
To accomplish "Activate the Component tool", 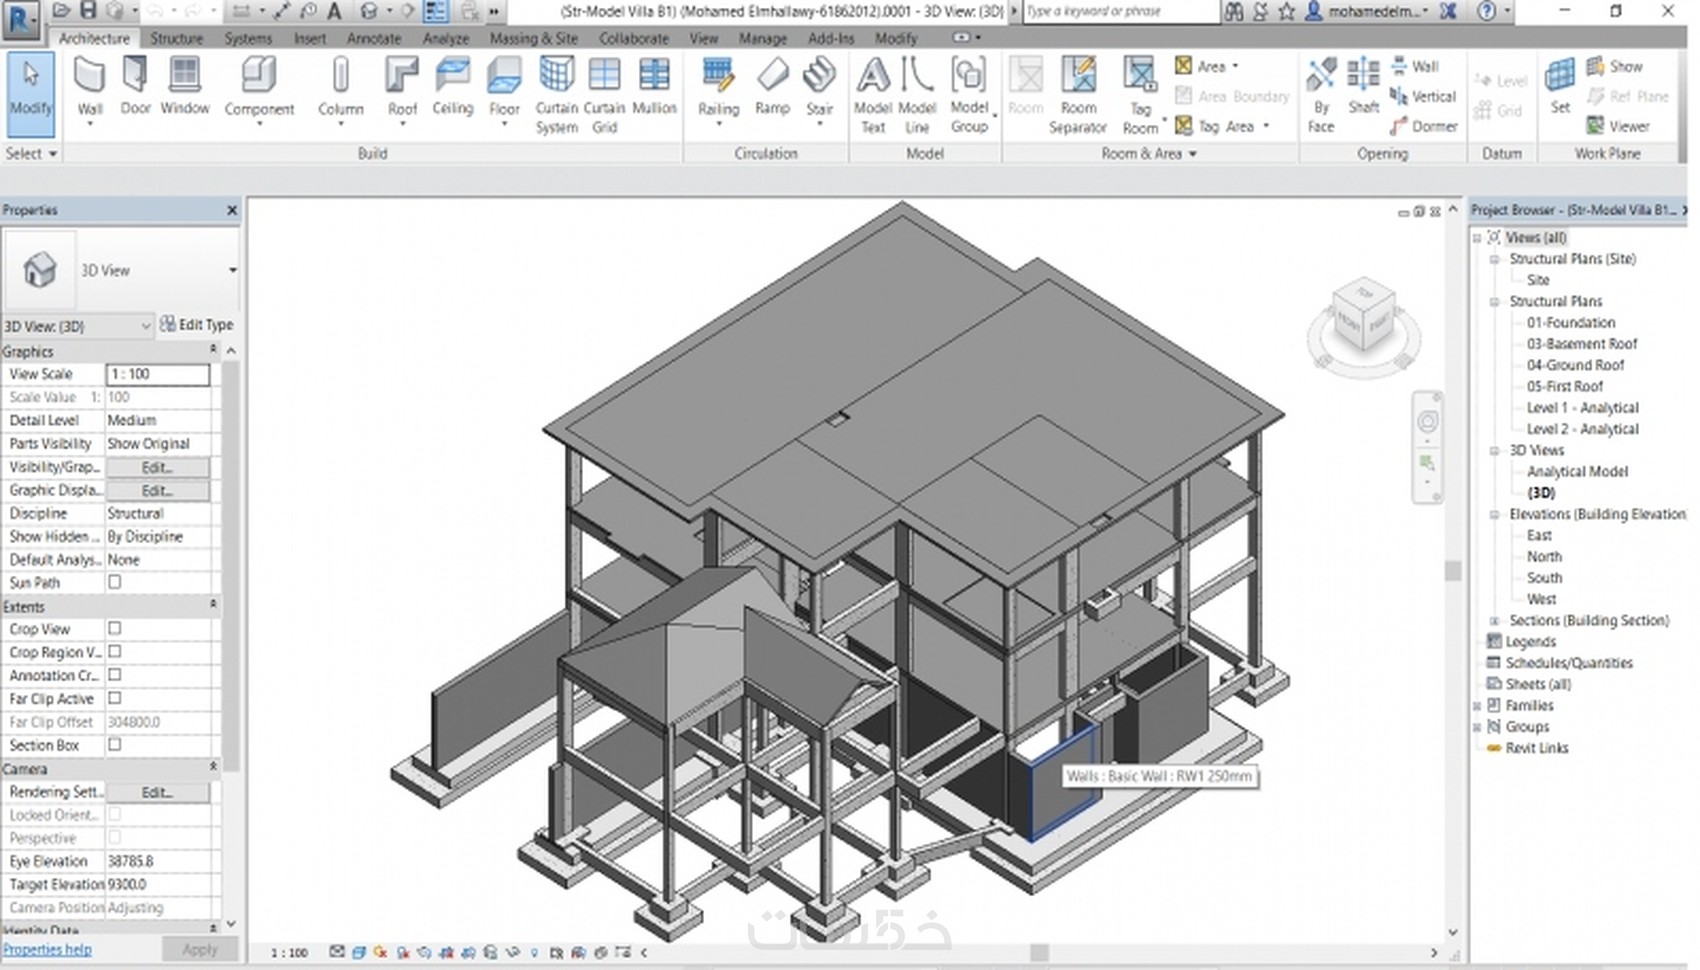I will point(259,90).
